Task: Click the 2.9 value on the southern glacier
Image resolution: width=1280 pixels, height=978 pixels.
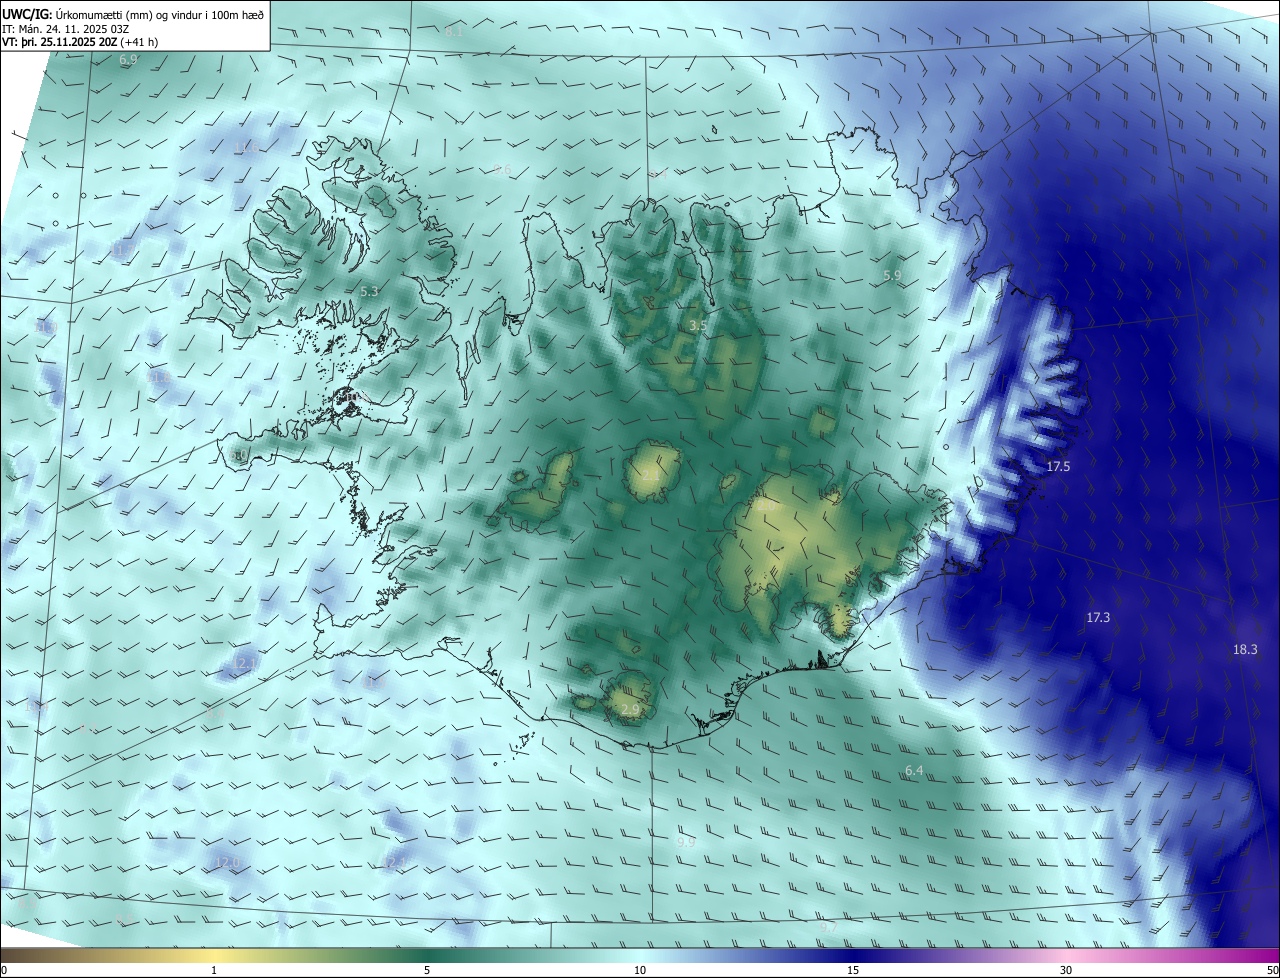Action: 630,710
